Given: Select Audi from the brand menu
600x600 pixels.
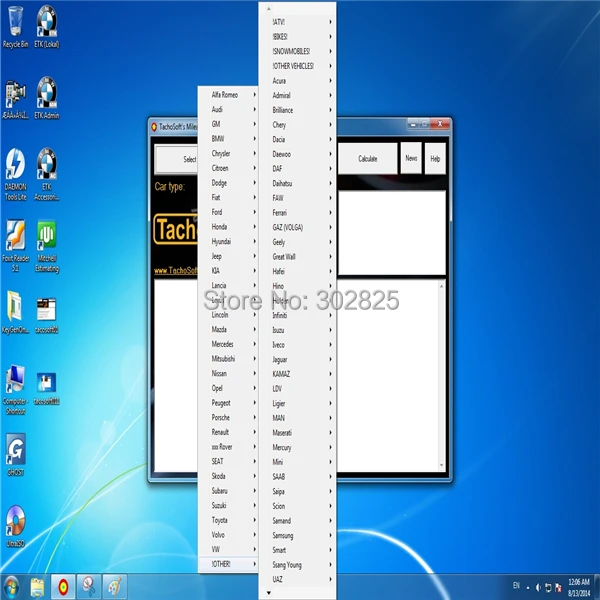Looking at the screenshot, I should (x=228, y=109).
